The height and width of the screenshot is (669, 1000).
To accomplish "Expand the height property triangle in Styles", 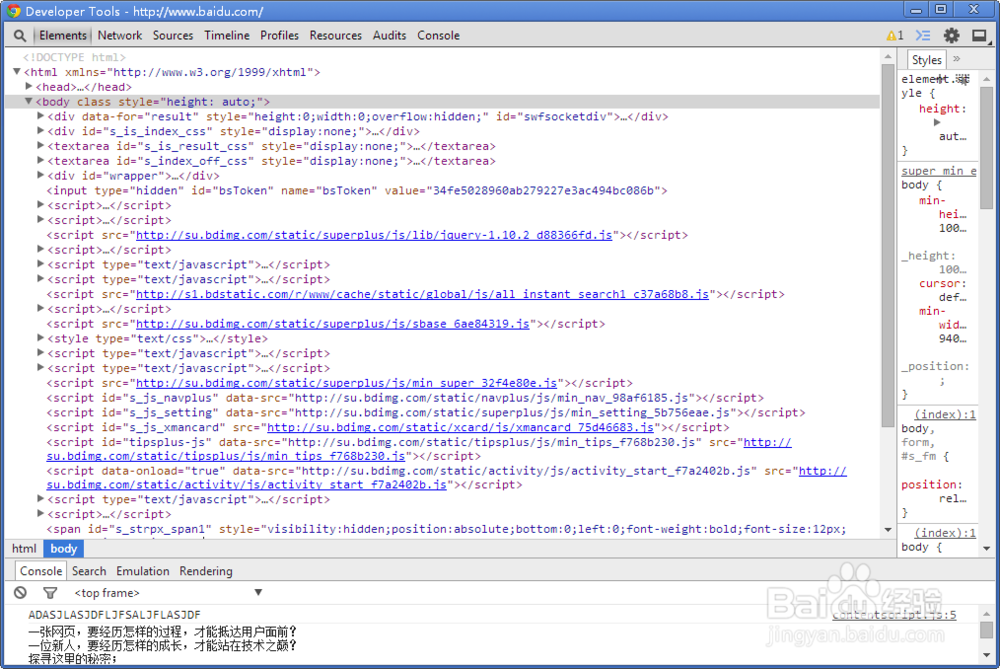I will [937, 122].
